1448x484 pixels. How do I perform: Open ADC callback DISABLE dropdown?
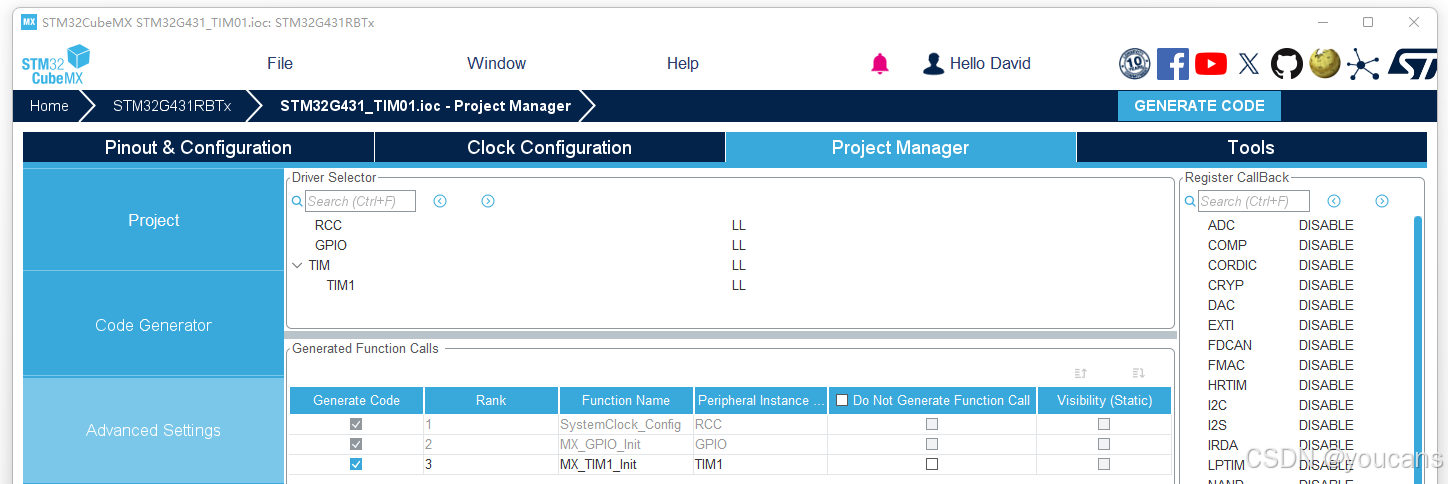pos(1326,225)
